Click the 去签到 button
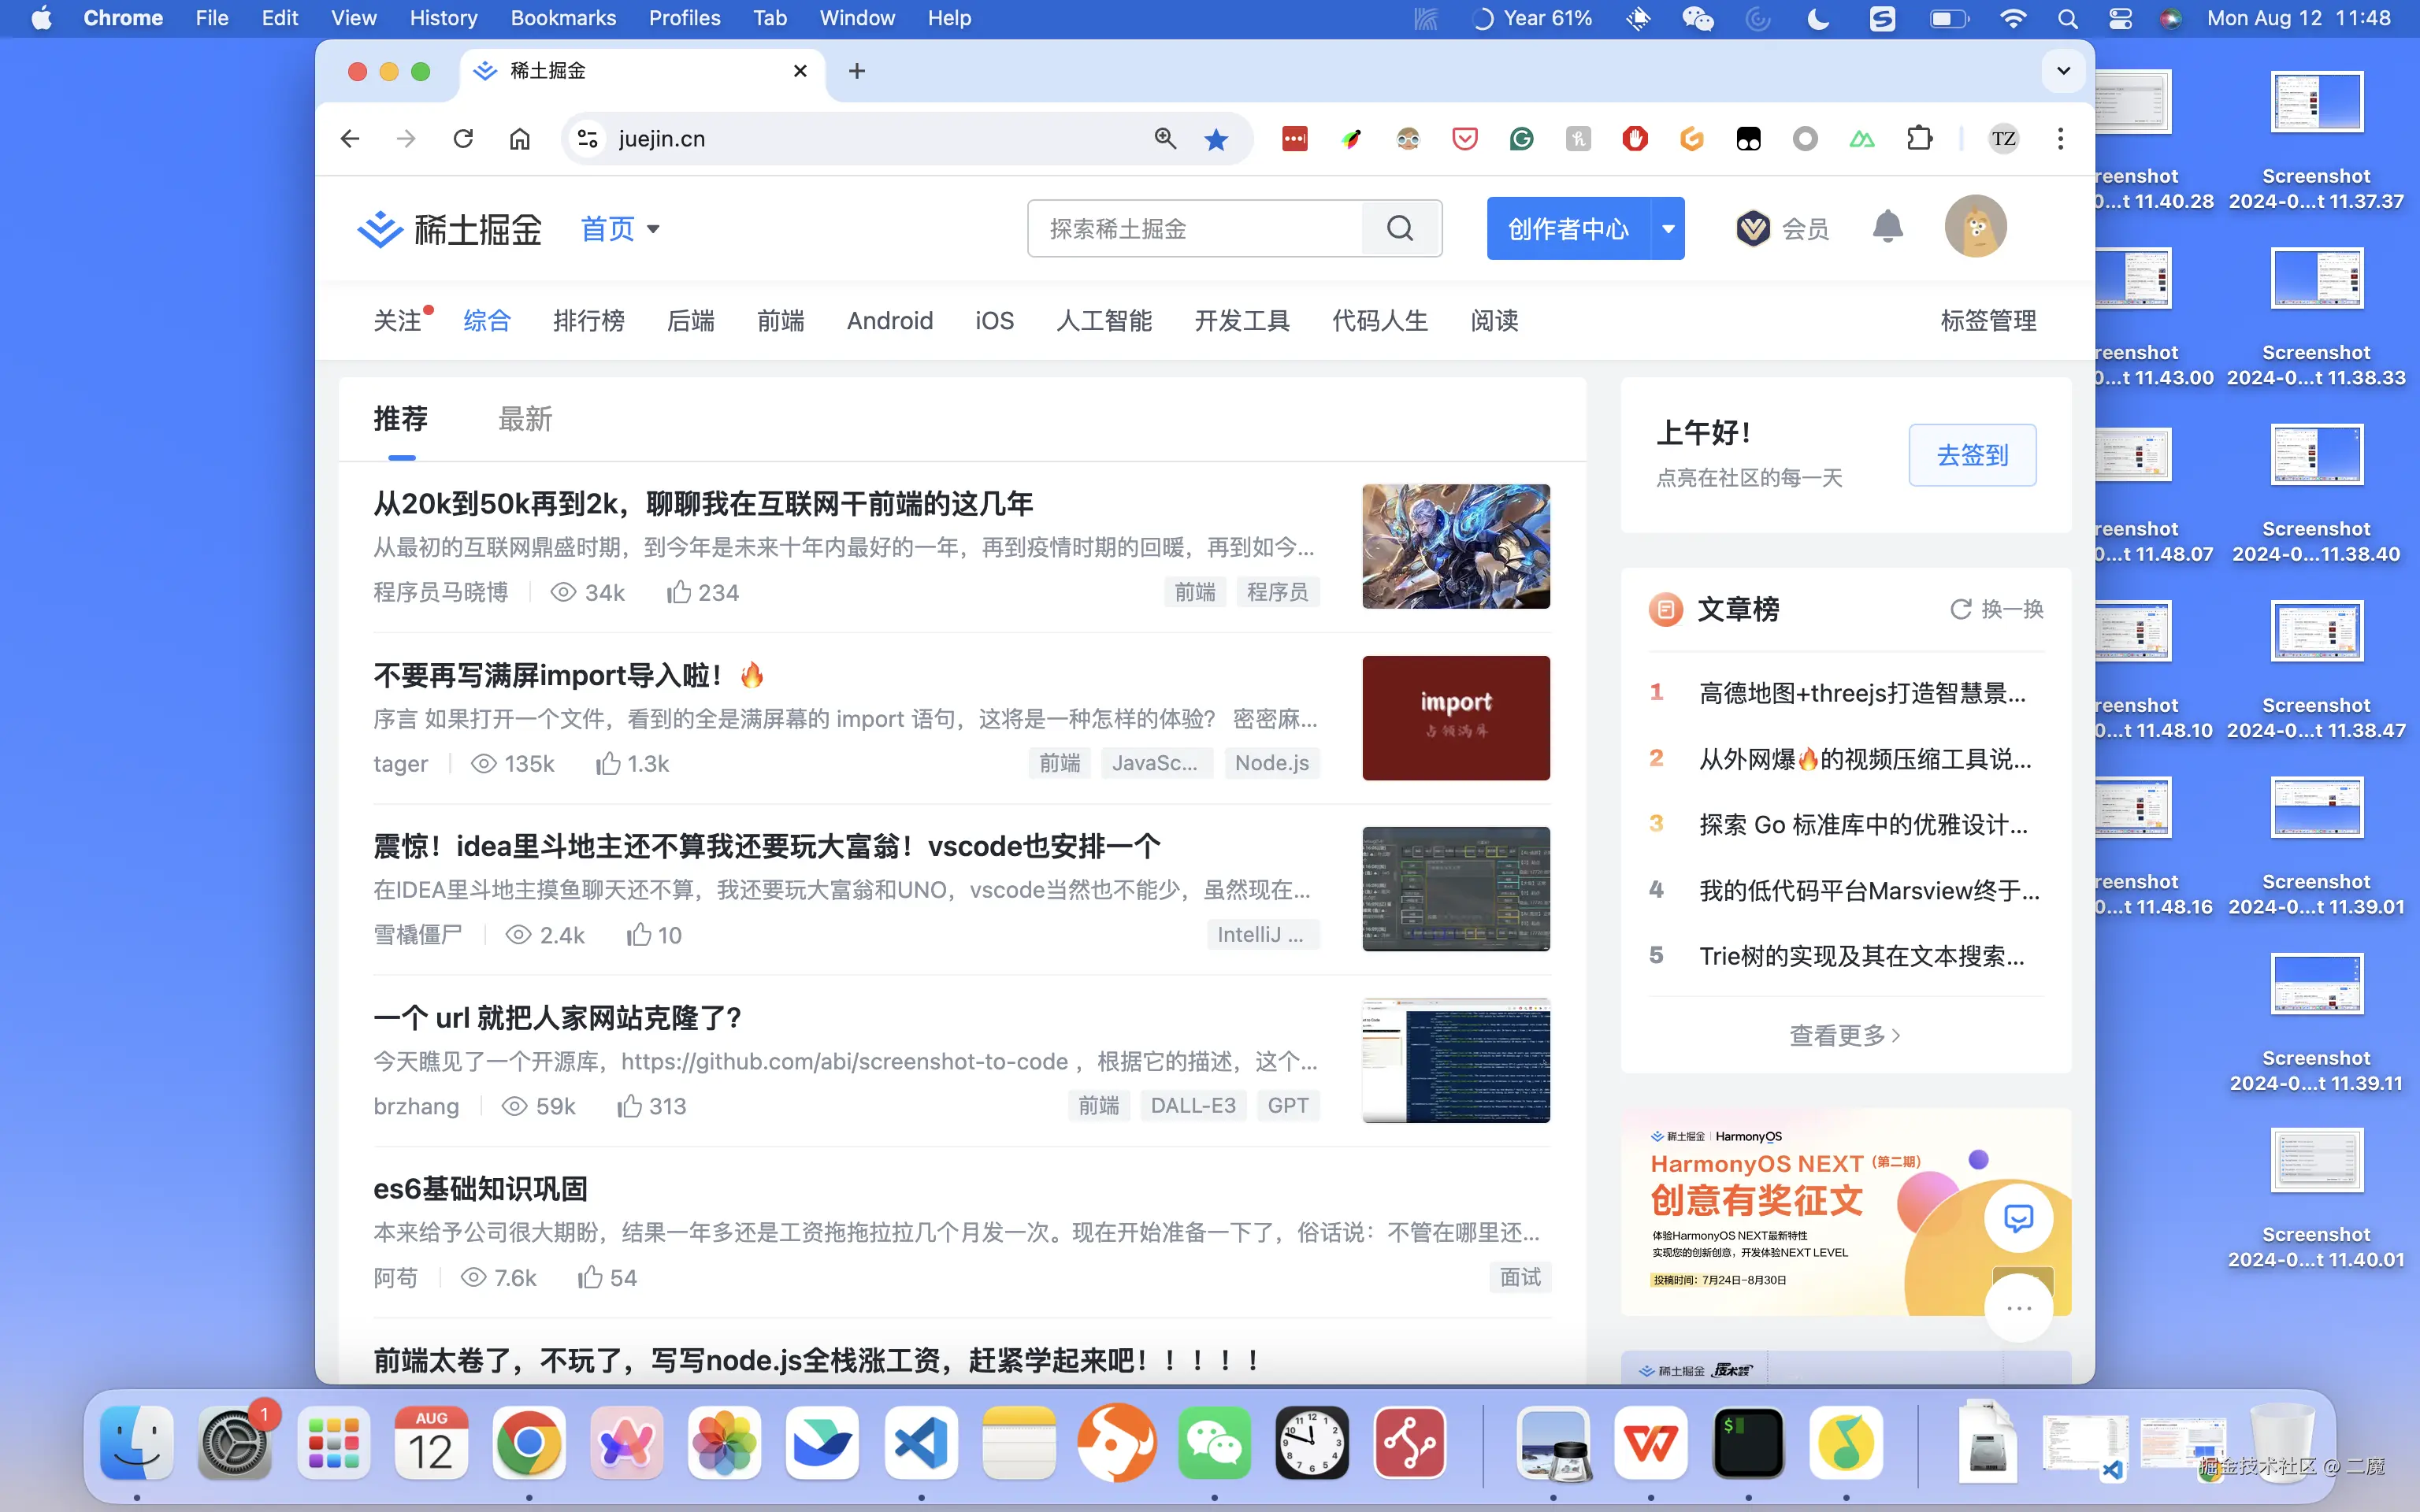Image resolution: width=2420 pixels, height=1512 pixels. (x=1970, y=455)
